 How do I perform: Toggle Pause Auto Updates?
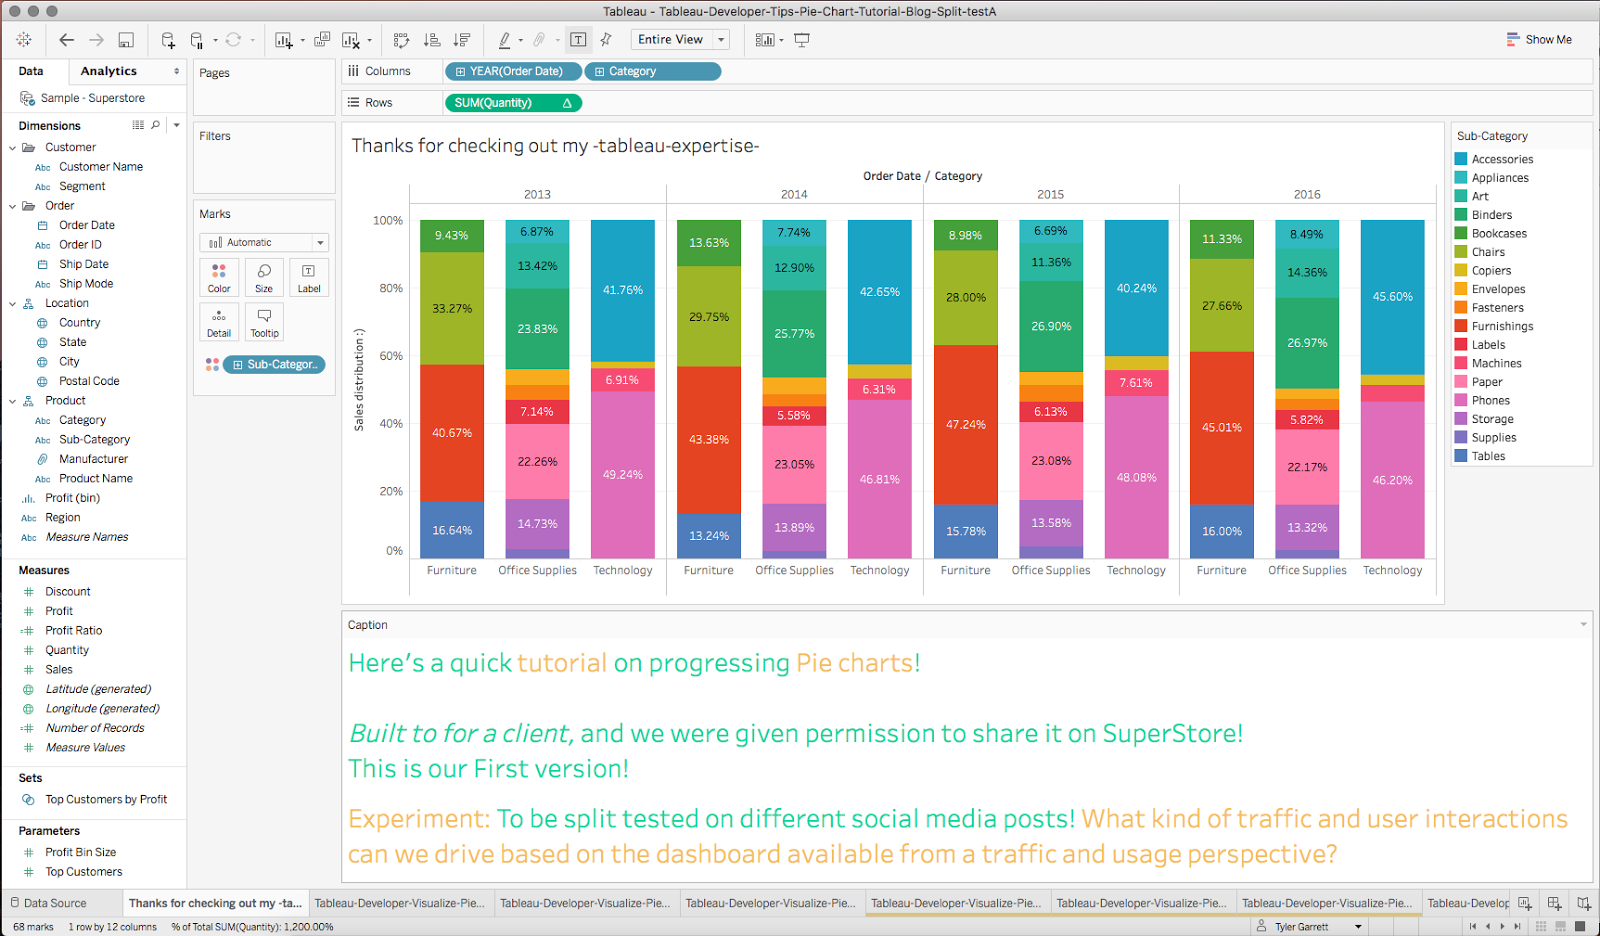pos(196,39)
